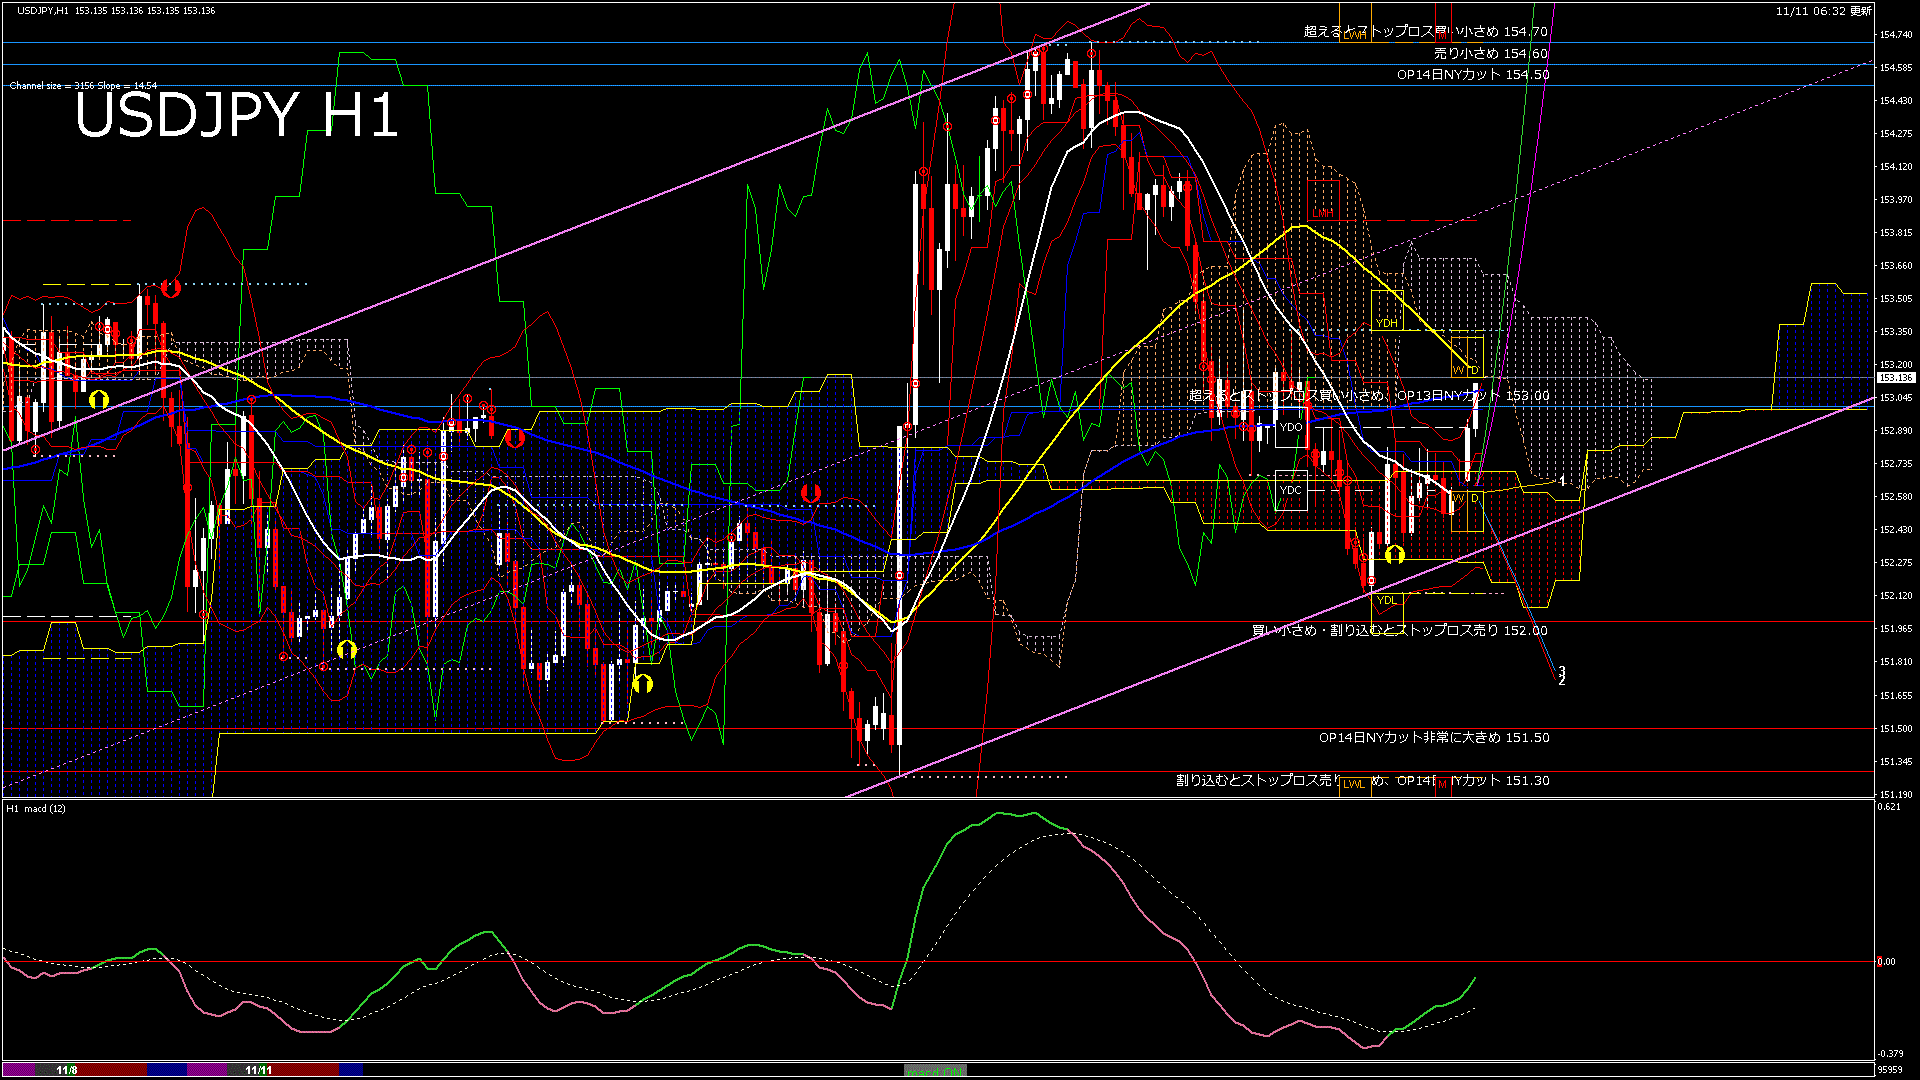Image resolution: width=1920 pixels, height=1080 pixels.
Task: Toggle the macd ON button
Action: [x=935, y=1070]
